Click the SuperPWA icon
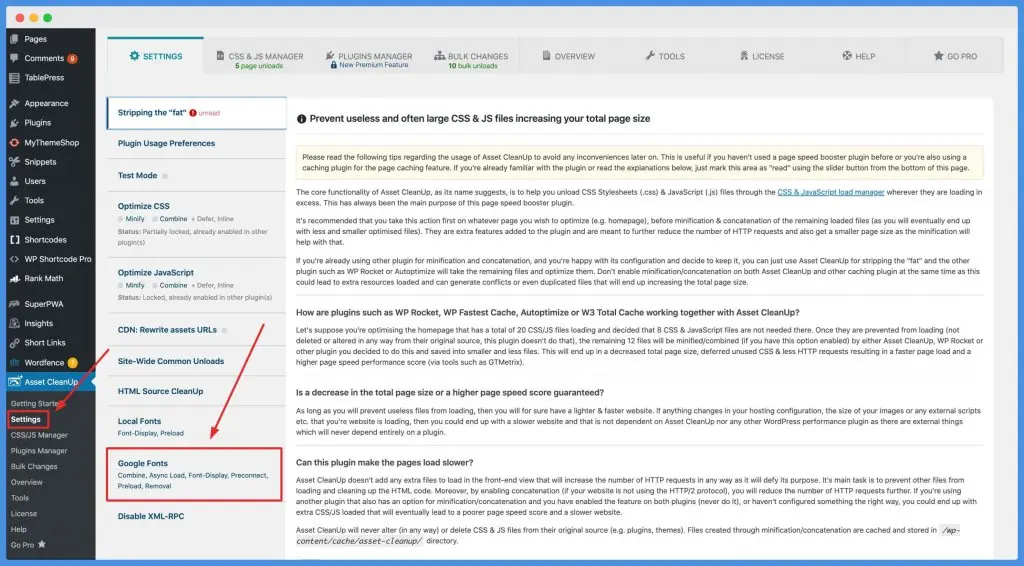 [14, 304]
